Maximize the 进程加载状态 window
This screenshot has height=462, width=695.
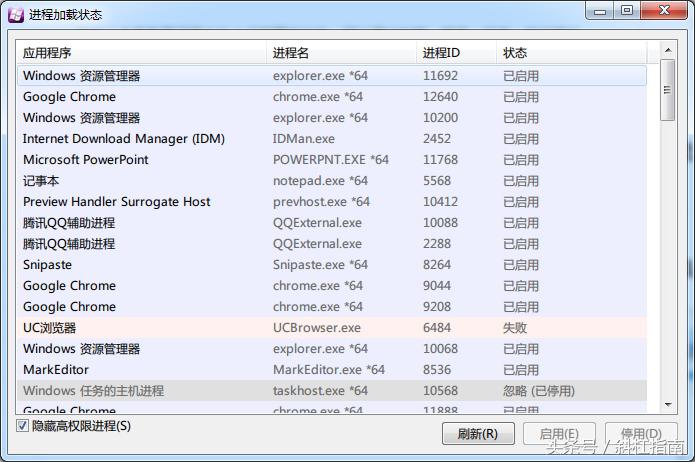627,11
